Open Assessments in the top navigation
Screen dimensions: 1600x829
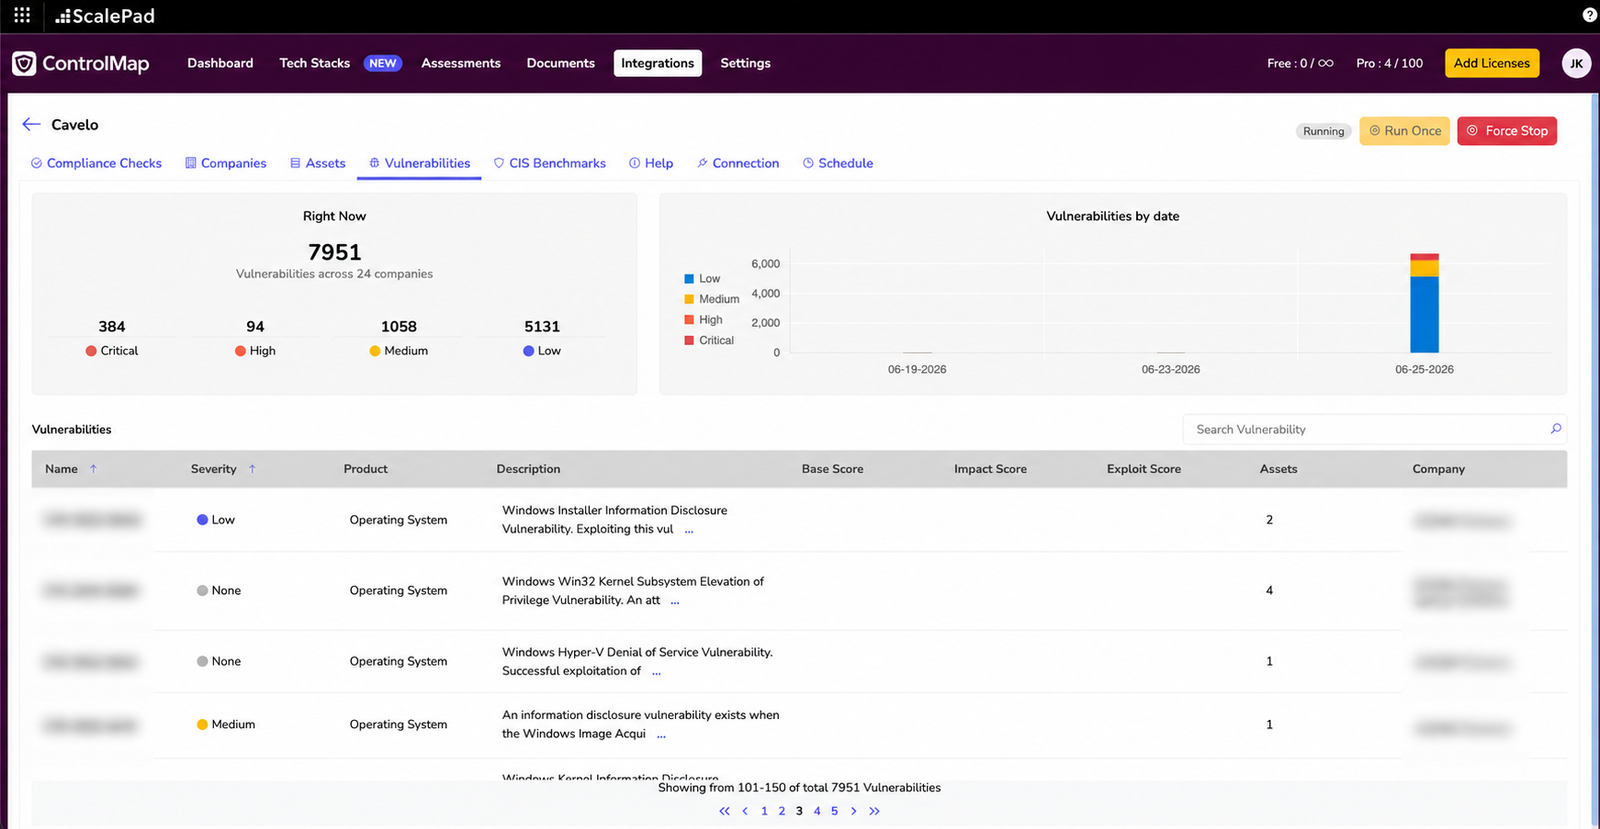[461, 63]
